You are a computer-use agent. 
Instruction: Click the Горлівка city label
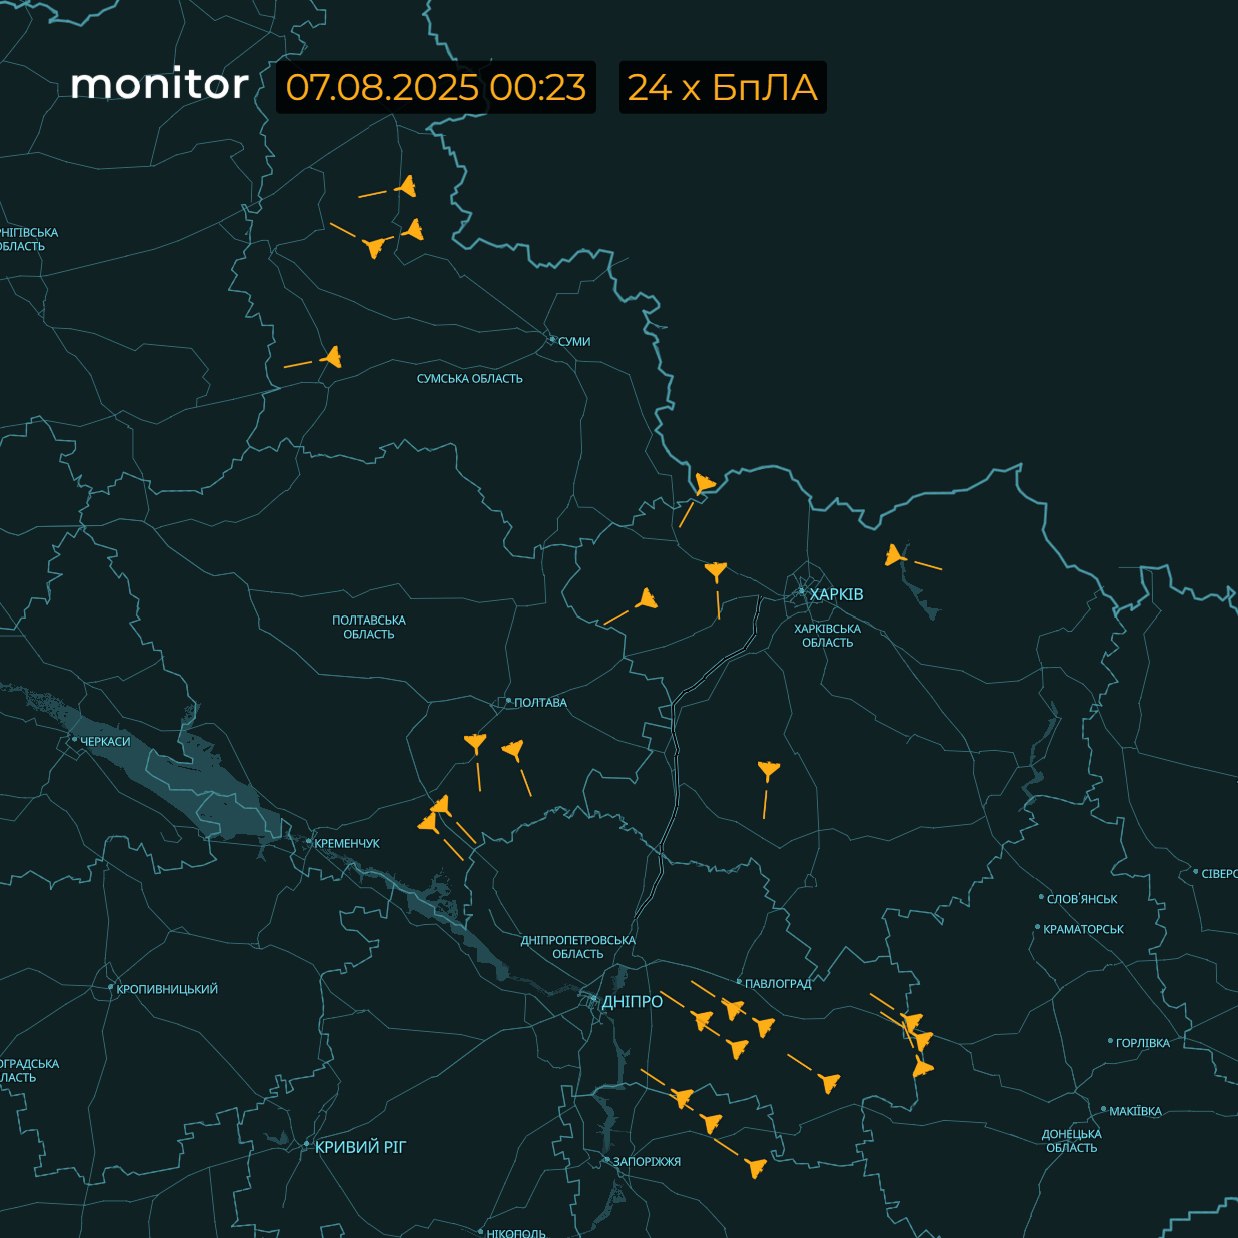(x=1143, y=1043)
